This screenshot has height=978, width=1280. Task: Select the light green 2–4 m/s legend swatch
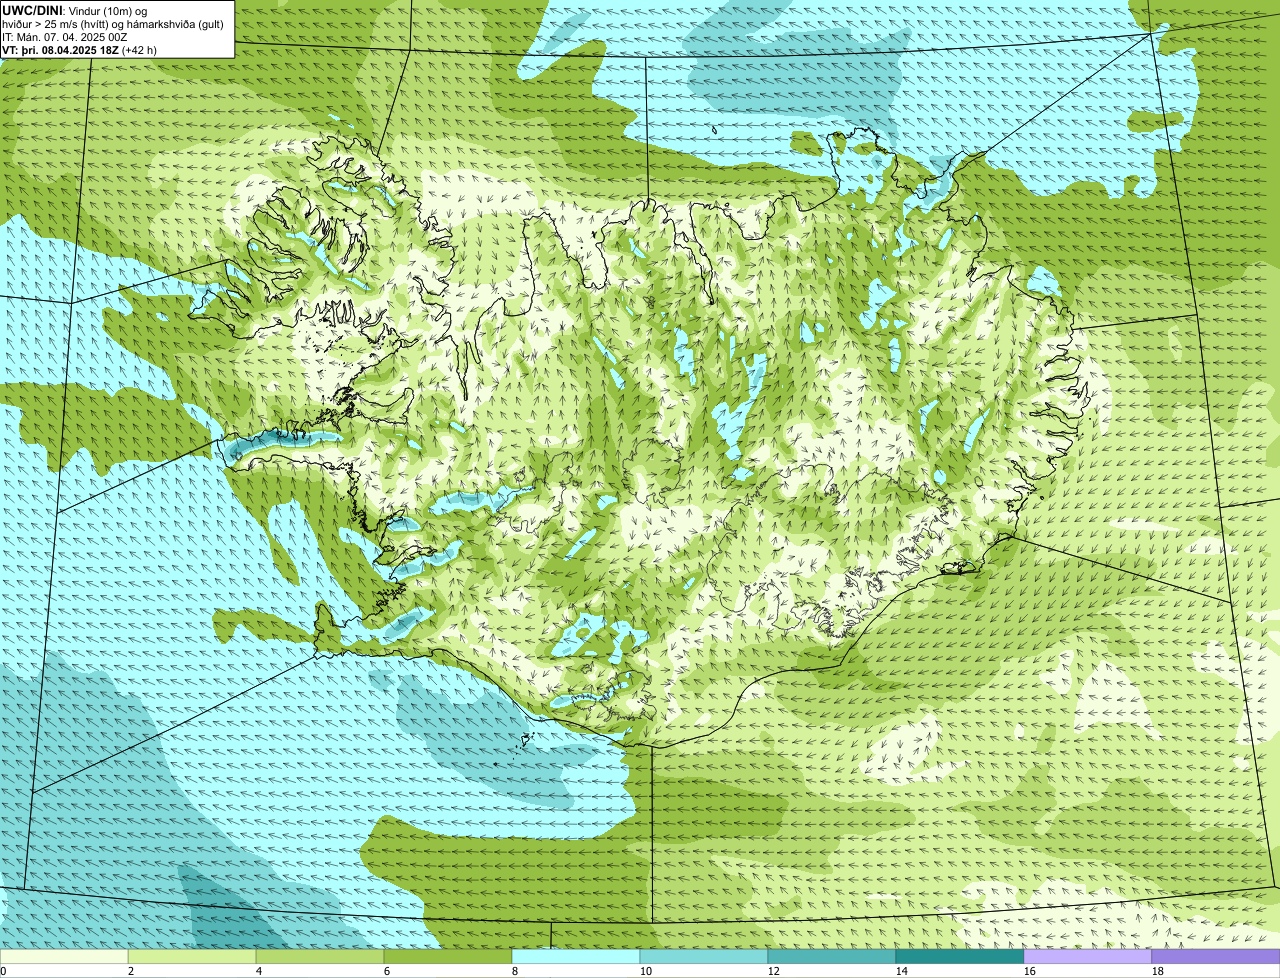pos(192,957)
